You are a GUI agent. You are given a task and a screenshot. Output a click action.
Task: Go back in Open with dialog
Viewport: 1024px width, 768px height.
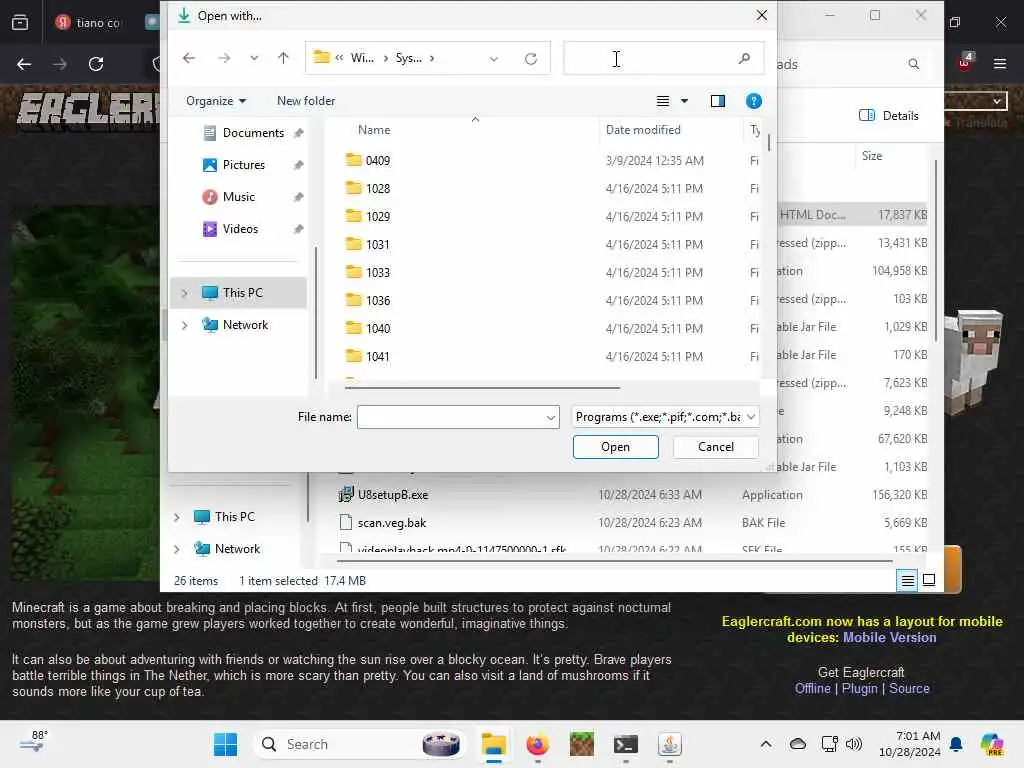coord(189,58)
